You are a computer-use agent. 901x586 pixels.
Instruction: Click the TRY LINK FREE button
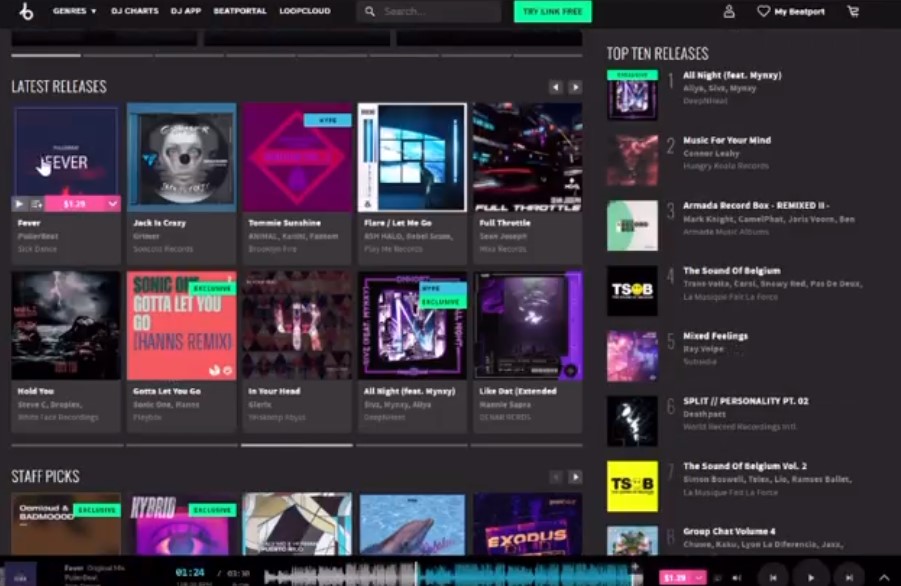coord(551,11)
